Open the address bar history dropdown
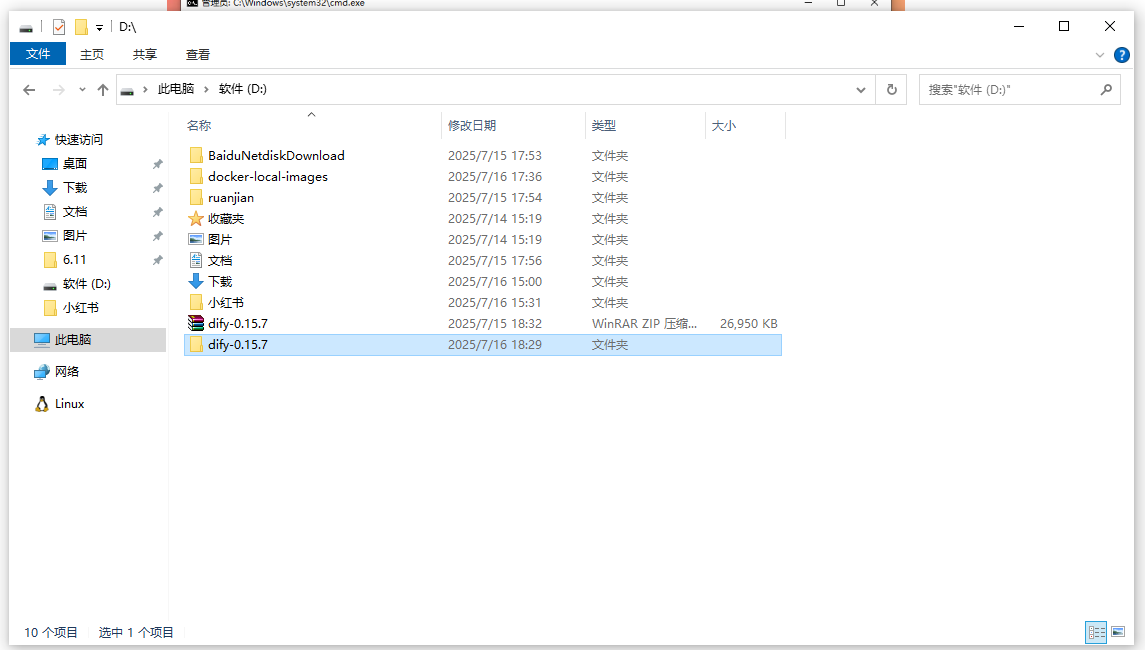The width and height of the screenshot is (1145, 650). coord(861,89)
